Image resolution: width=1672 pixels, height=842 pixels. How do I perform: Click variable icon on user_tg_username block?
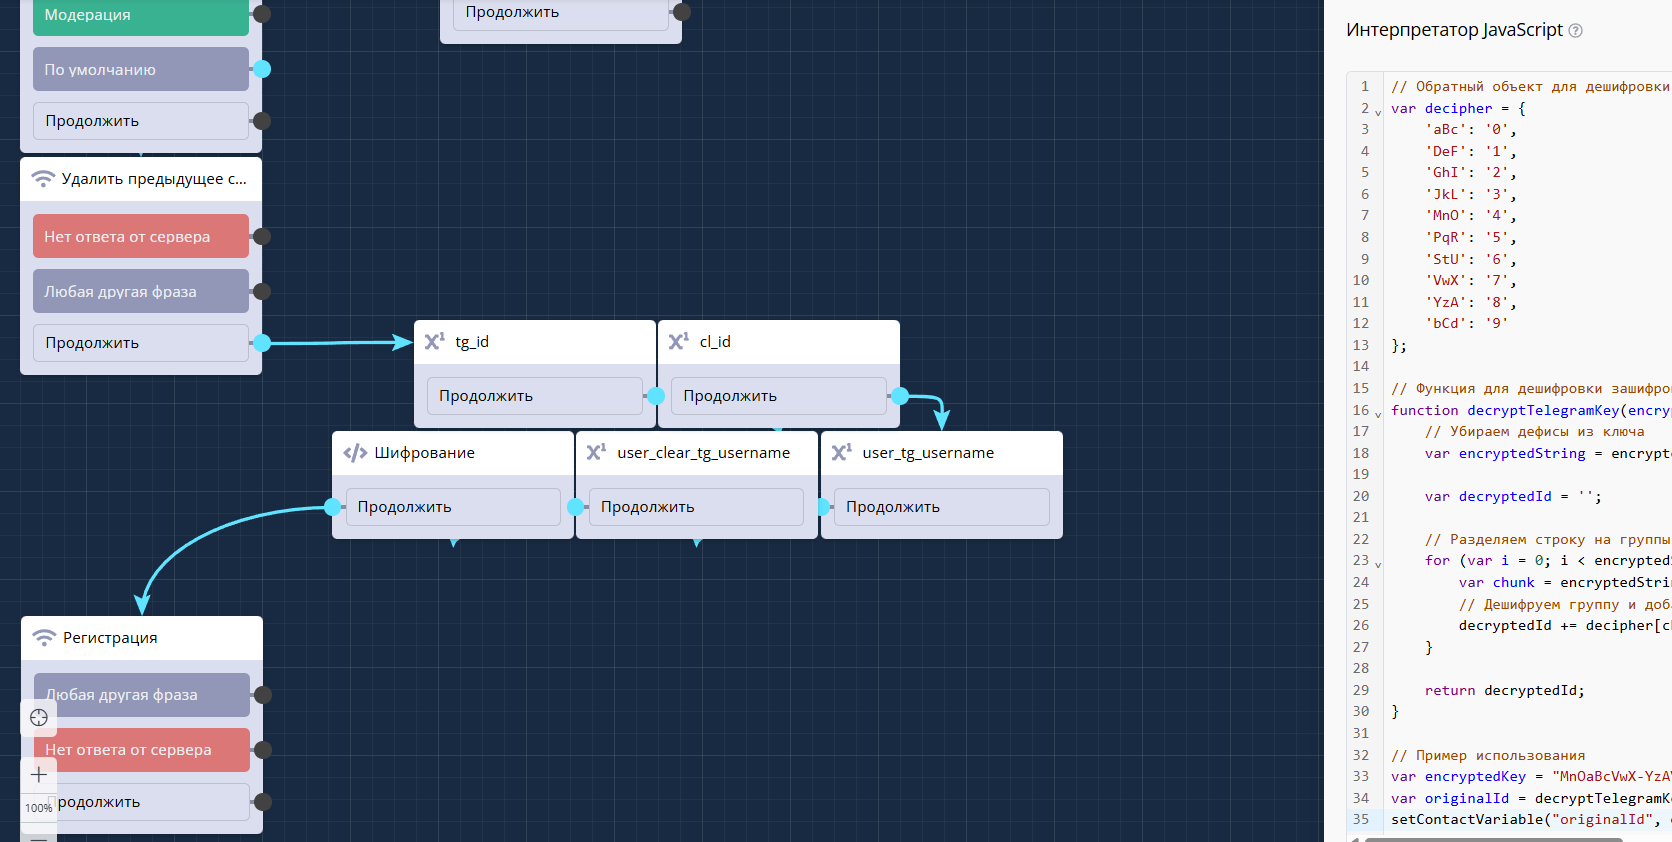point(841,453)
